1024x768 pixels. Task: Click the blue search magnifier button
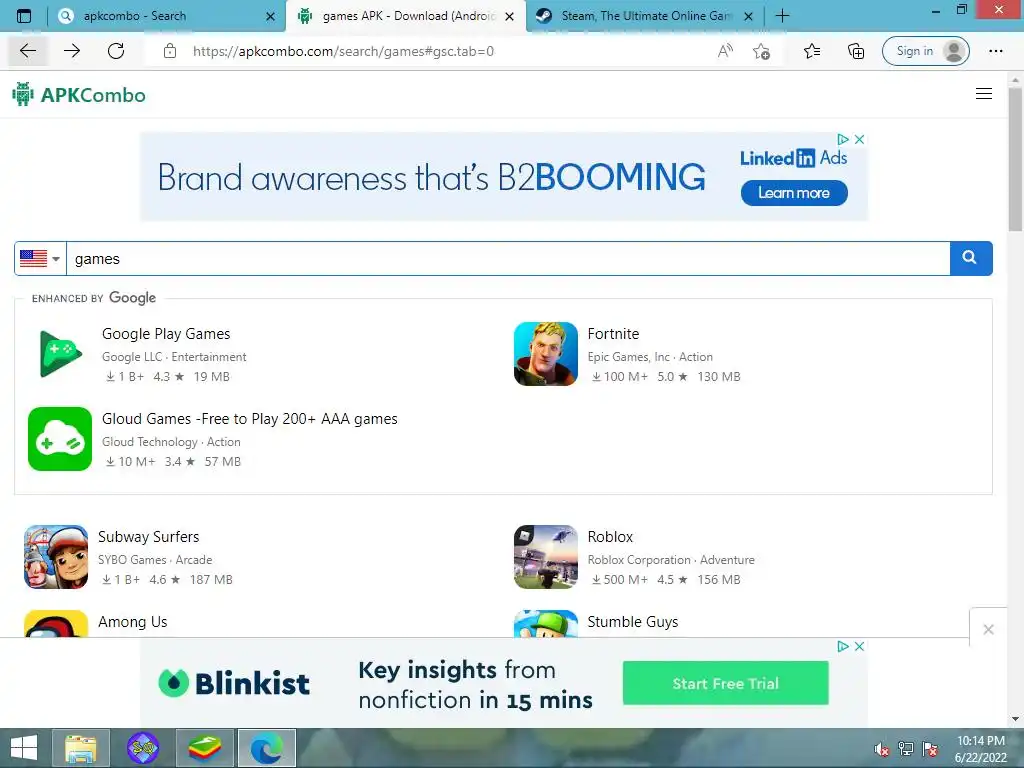(x=971, y=258)
